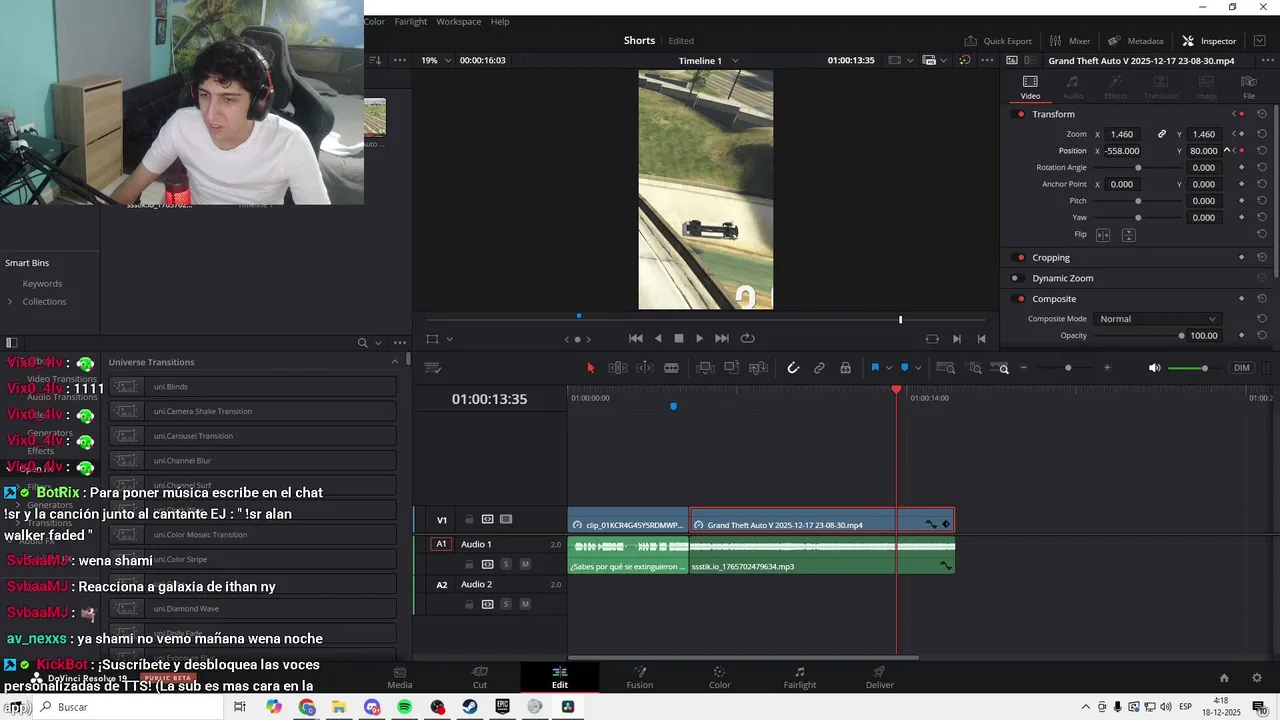Viewport: 1280px width, 720px height.
Task: Enable the Dynamic Zoom switch
Action: pos(1016,278)
